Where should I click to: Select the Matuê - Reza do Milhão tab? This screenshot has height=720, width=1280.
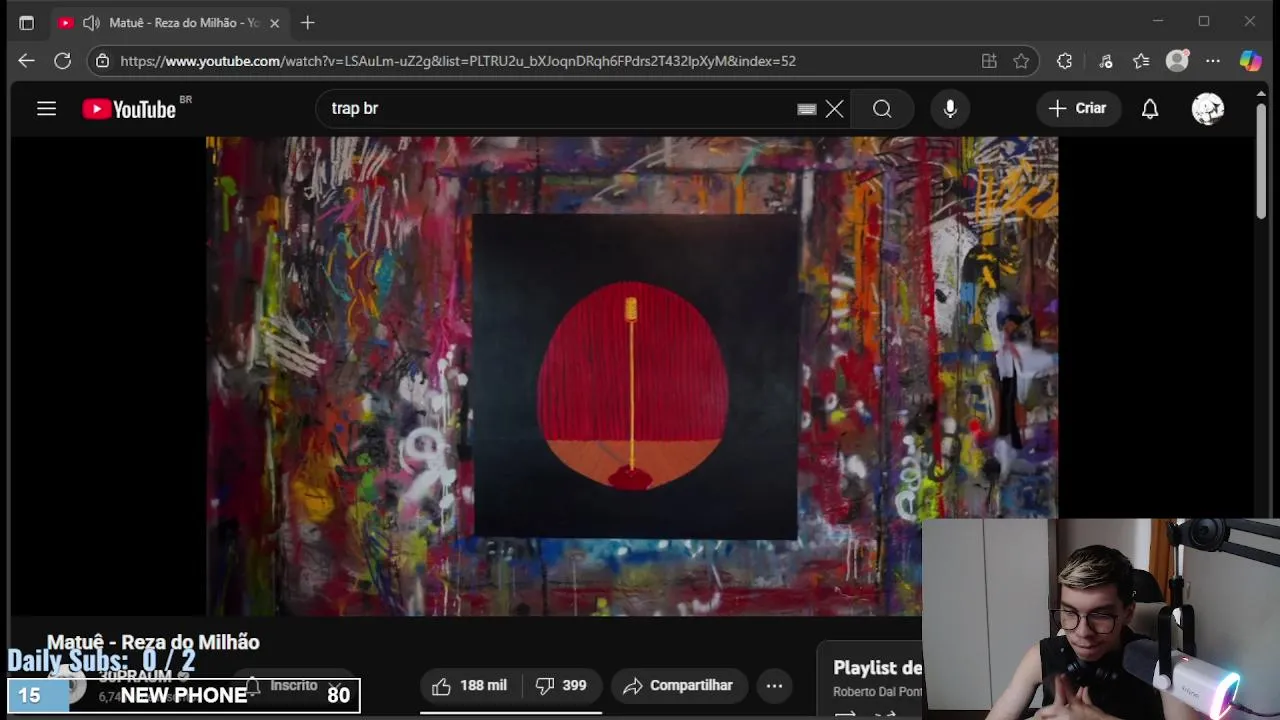(168, 22)
